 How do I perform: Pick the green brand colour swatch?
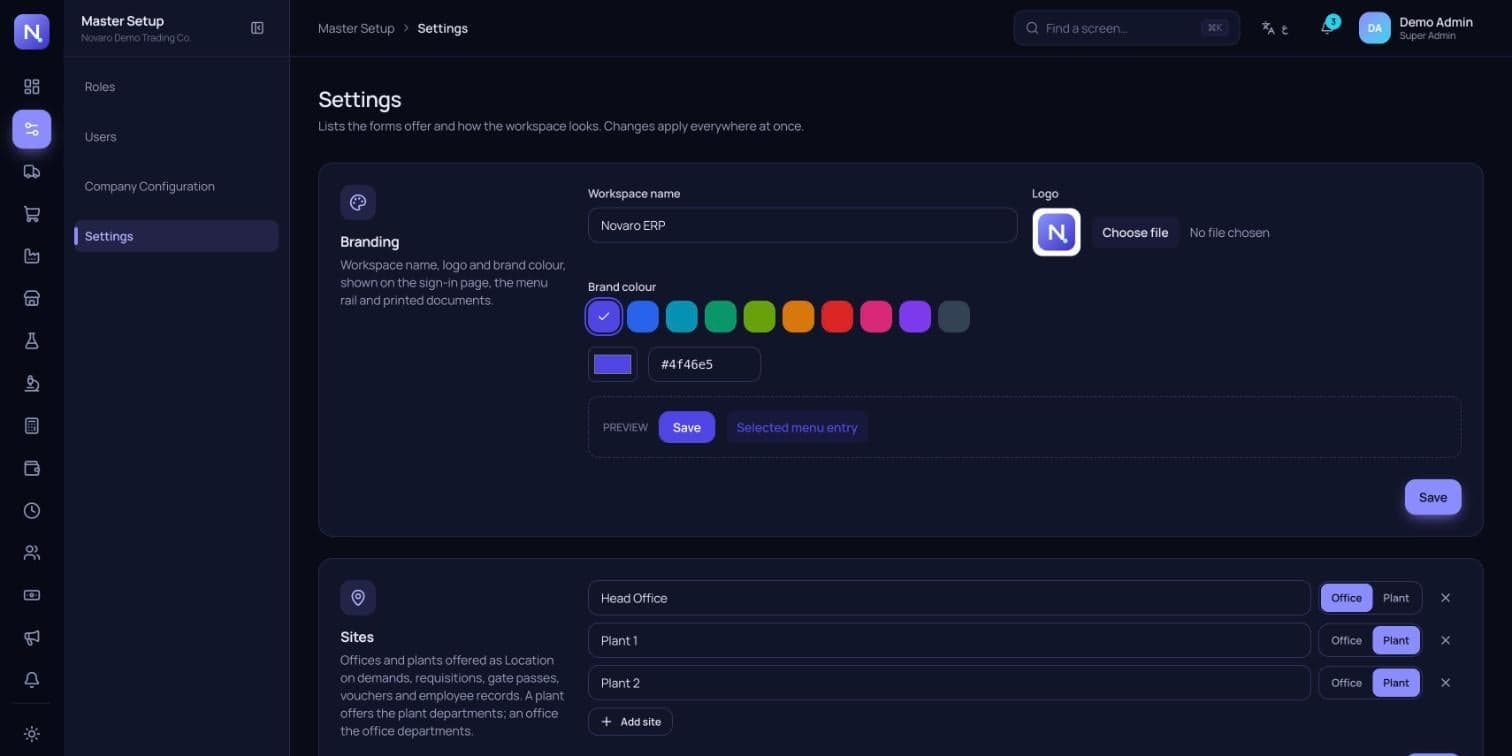[x=720, y=317]
